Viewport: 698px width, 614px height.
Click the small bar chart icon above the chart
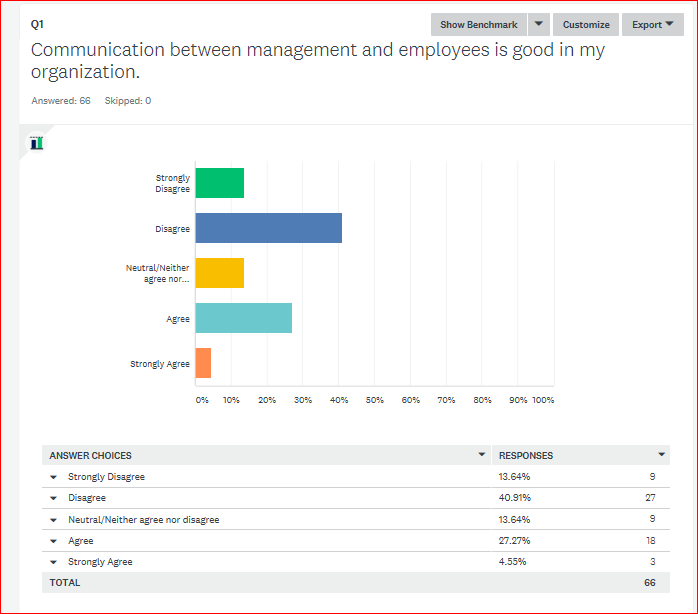coord(37,143)
